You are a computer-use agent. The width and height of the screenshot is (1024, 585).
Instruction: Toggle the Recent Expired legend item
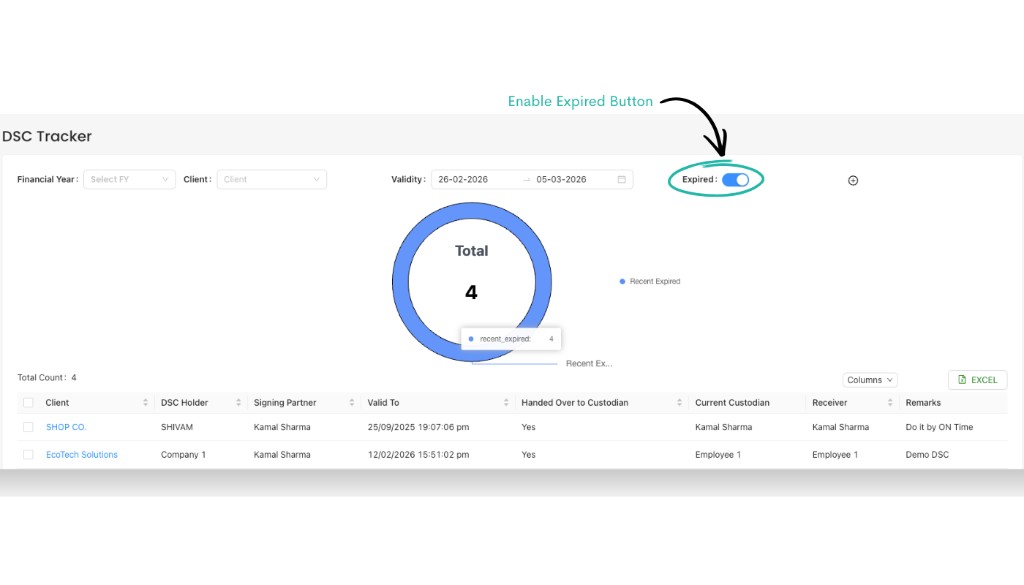pyautogui.click(x=651, y=281)
